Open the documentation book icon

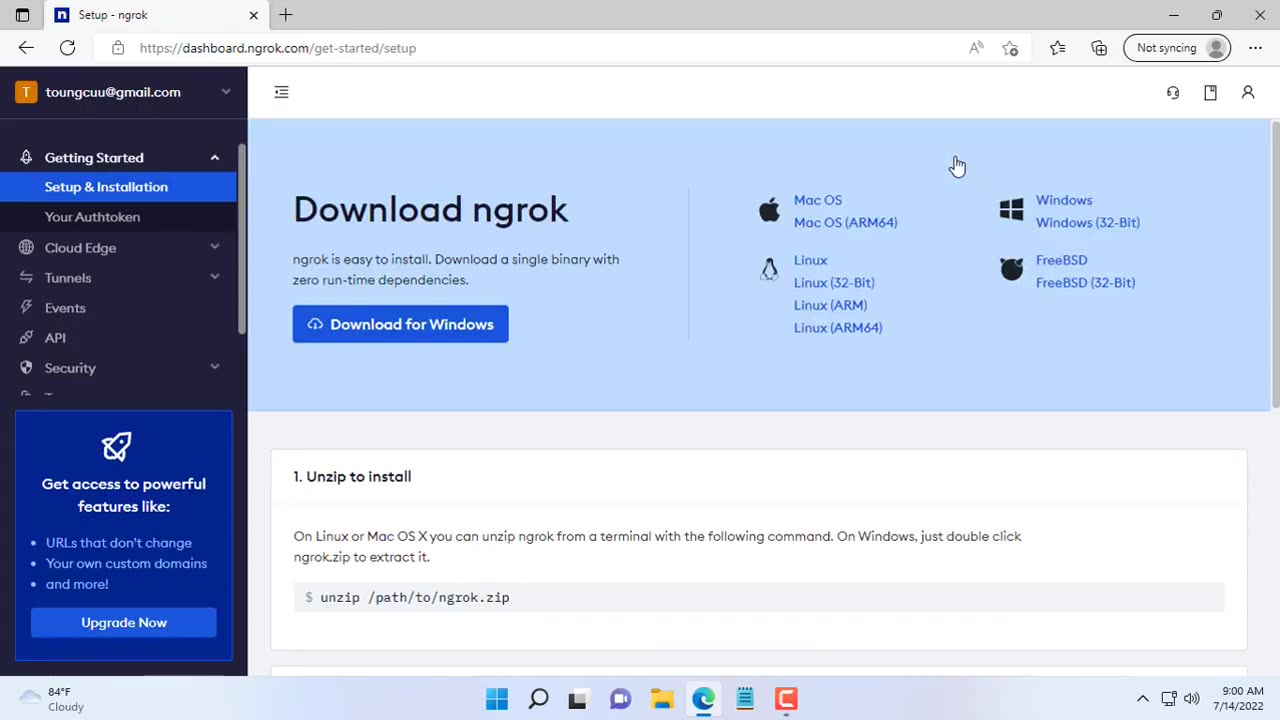click(1210, 92)
